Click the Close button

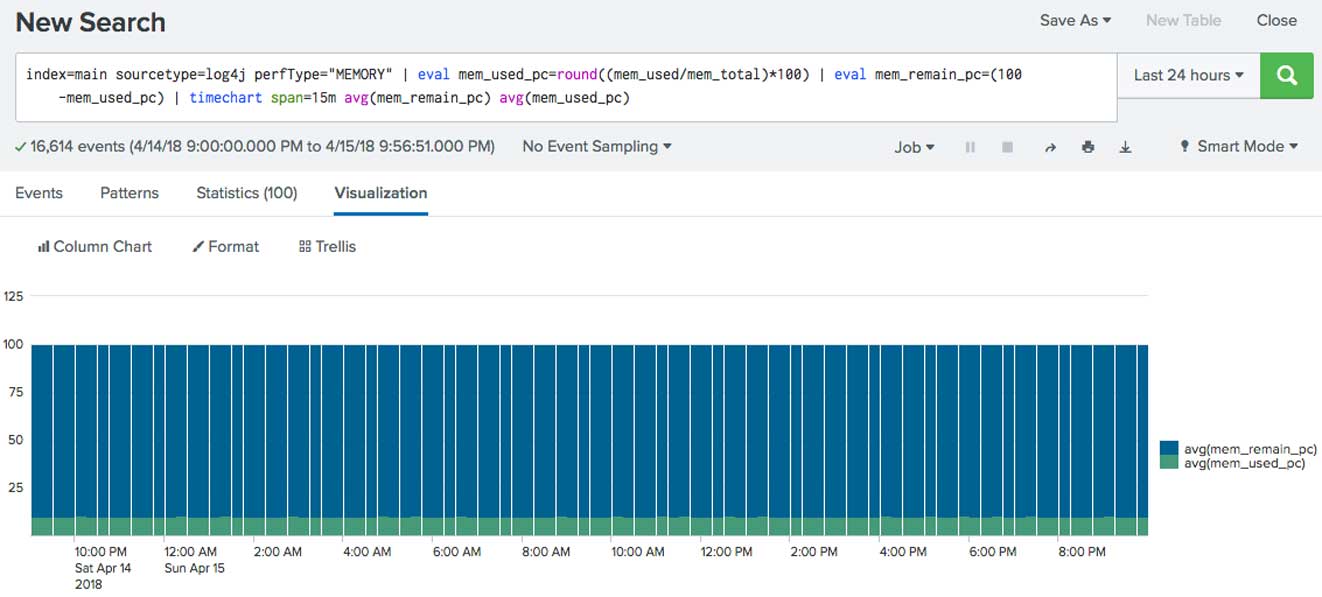1276,20
